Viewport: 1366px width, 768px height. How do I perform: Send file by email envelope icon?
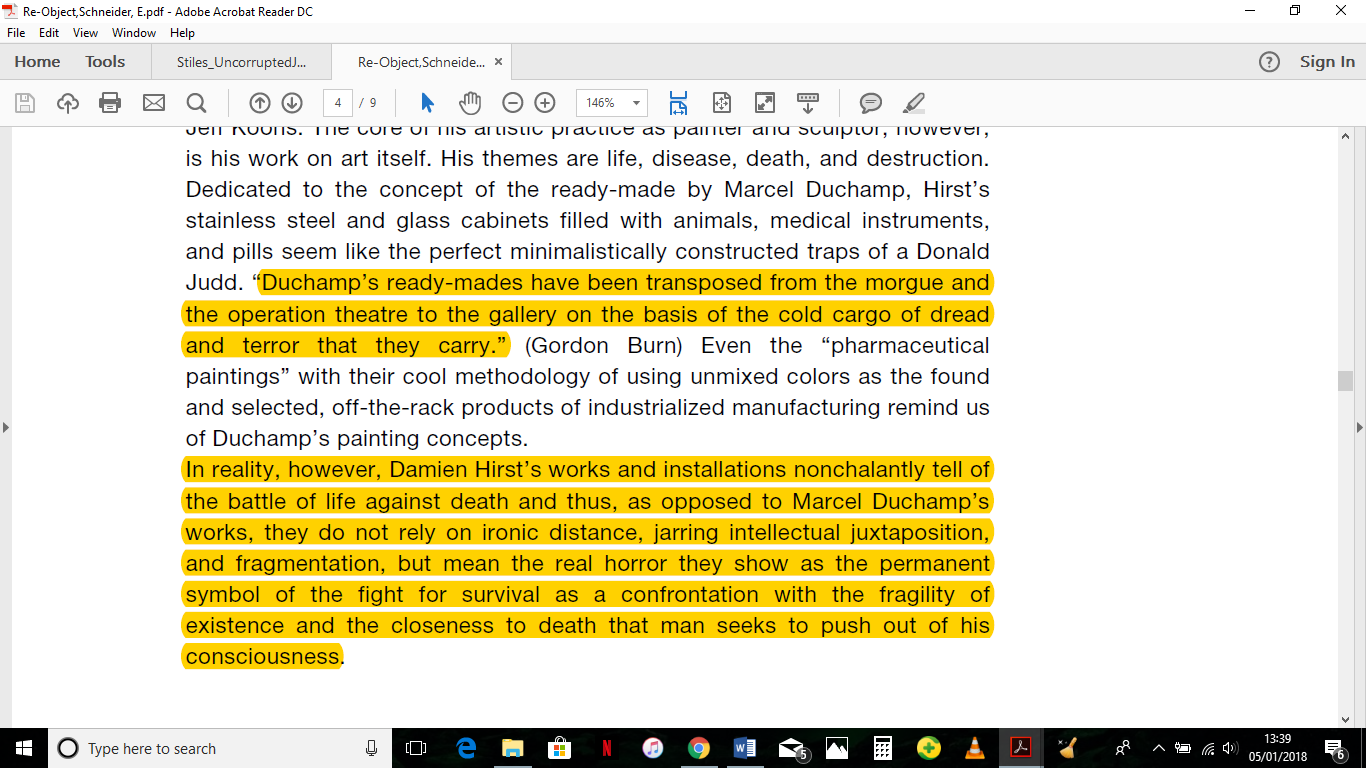coord(153,103)
